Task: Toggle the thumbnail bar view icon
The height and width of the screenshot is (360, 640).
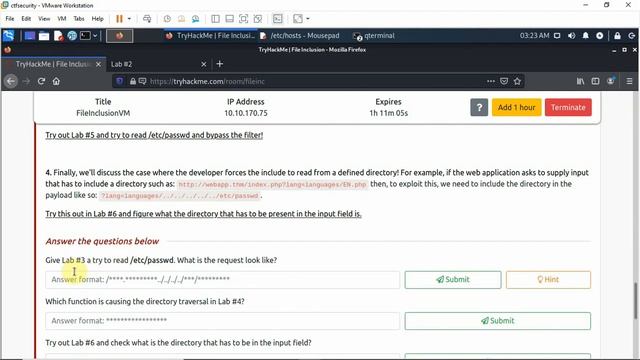Action: 229,19
